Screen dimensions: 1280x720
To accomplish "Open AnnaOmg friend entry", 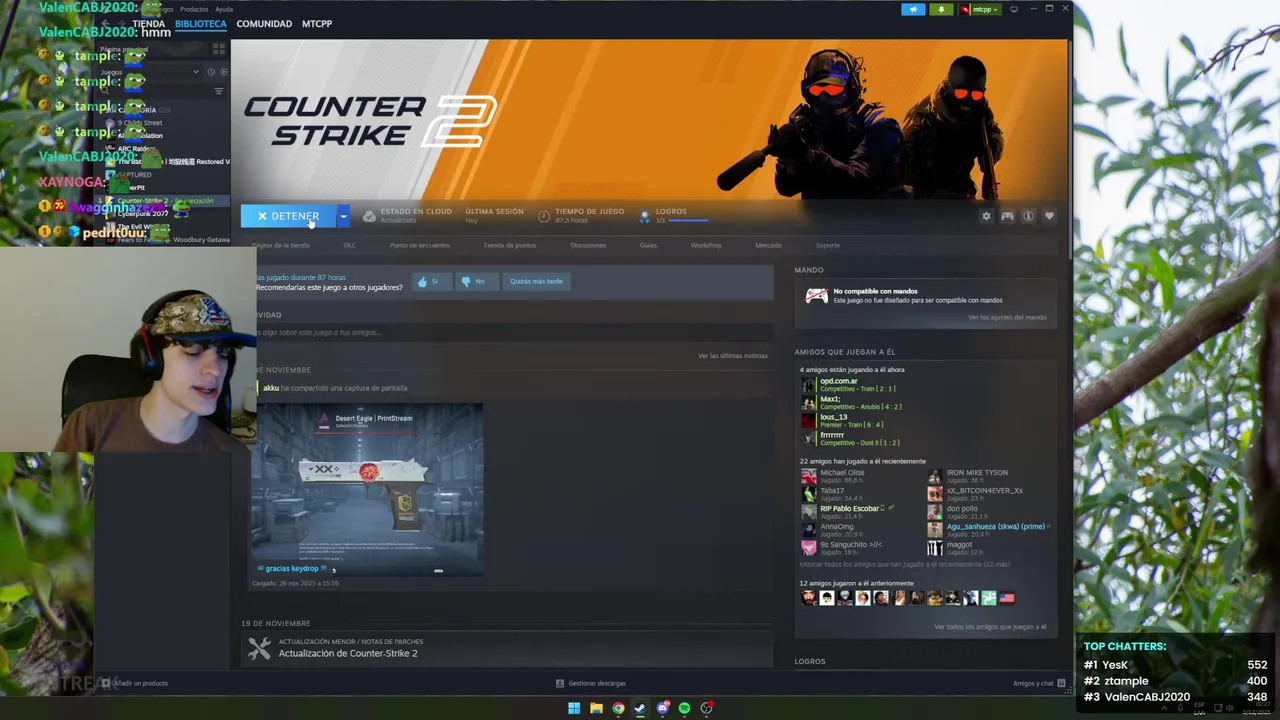I will coord(832,531).
